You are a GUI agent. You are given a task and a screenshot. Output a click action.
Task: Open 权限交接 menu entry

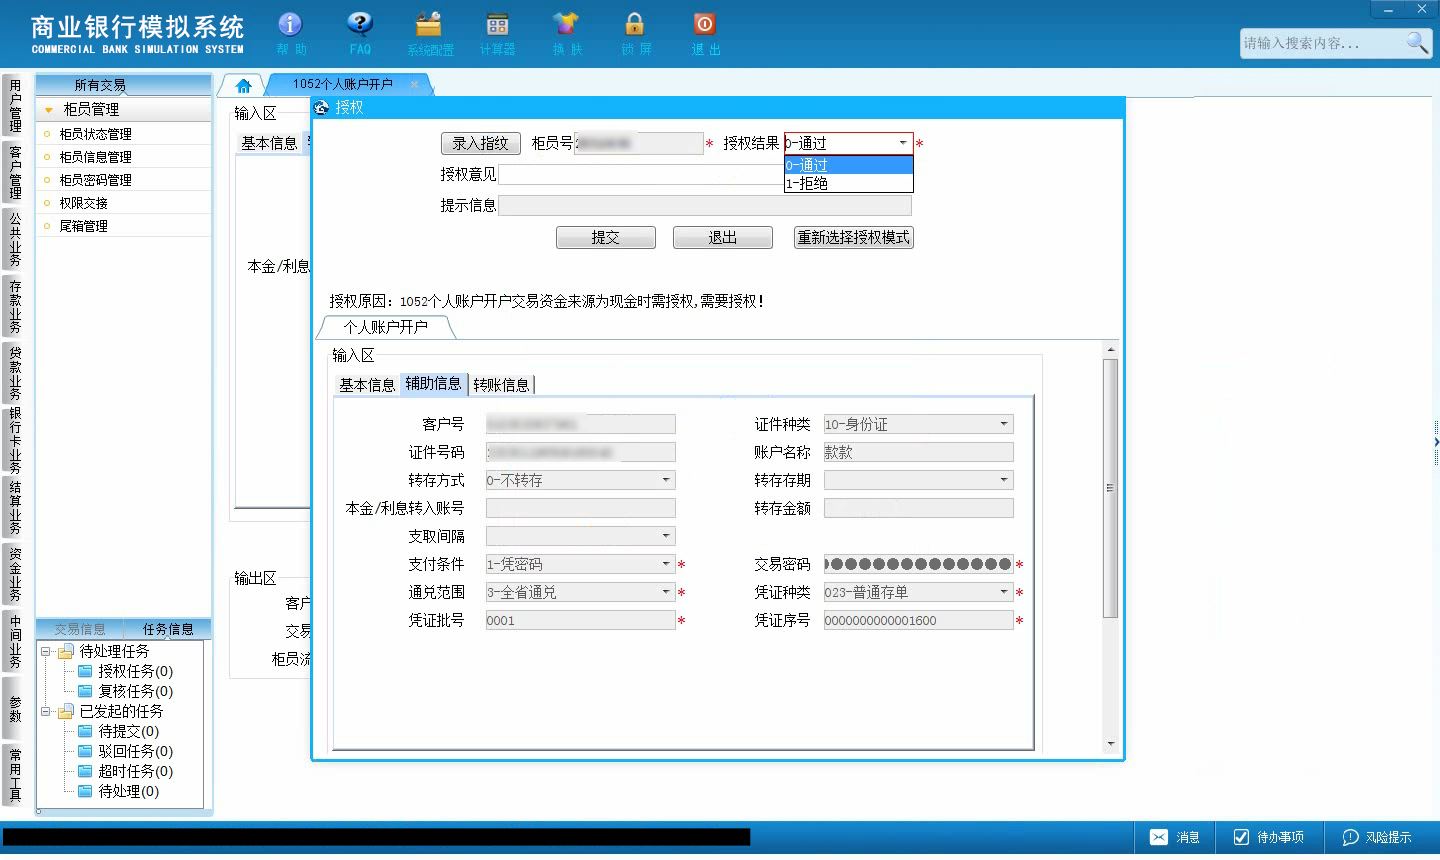point(83,203)
